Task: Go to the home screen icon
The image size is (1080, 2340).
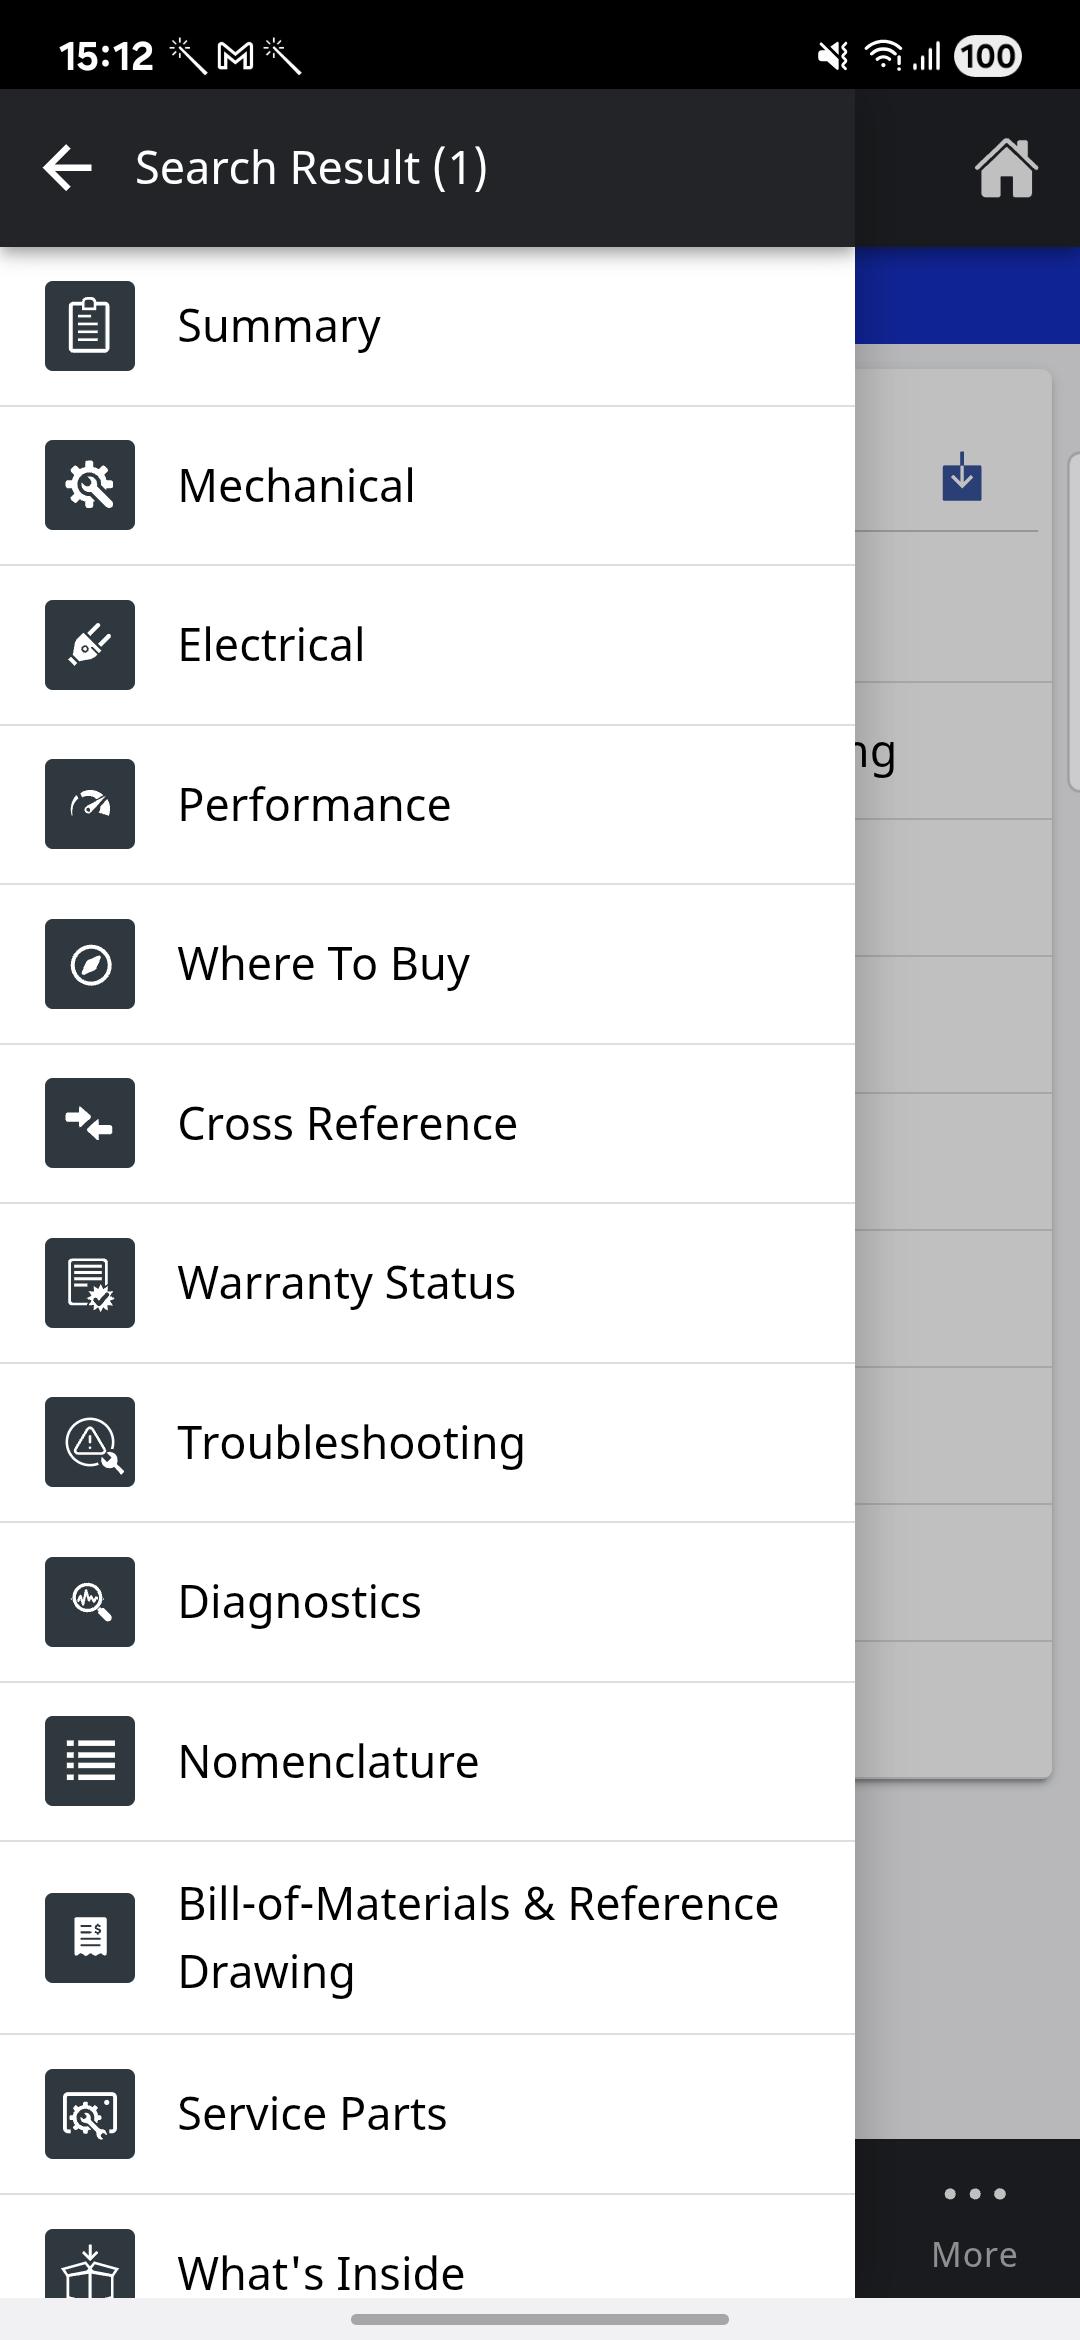Action: [x=1006, y=168]
